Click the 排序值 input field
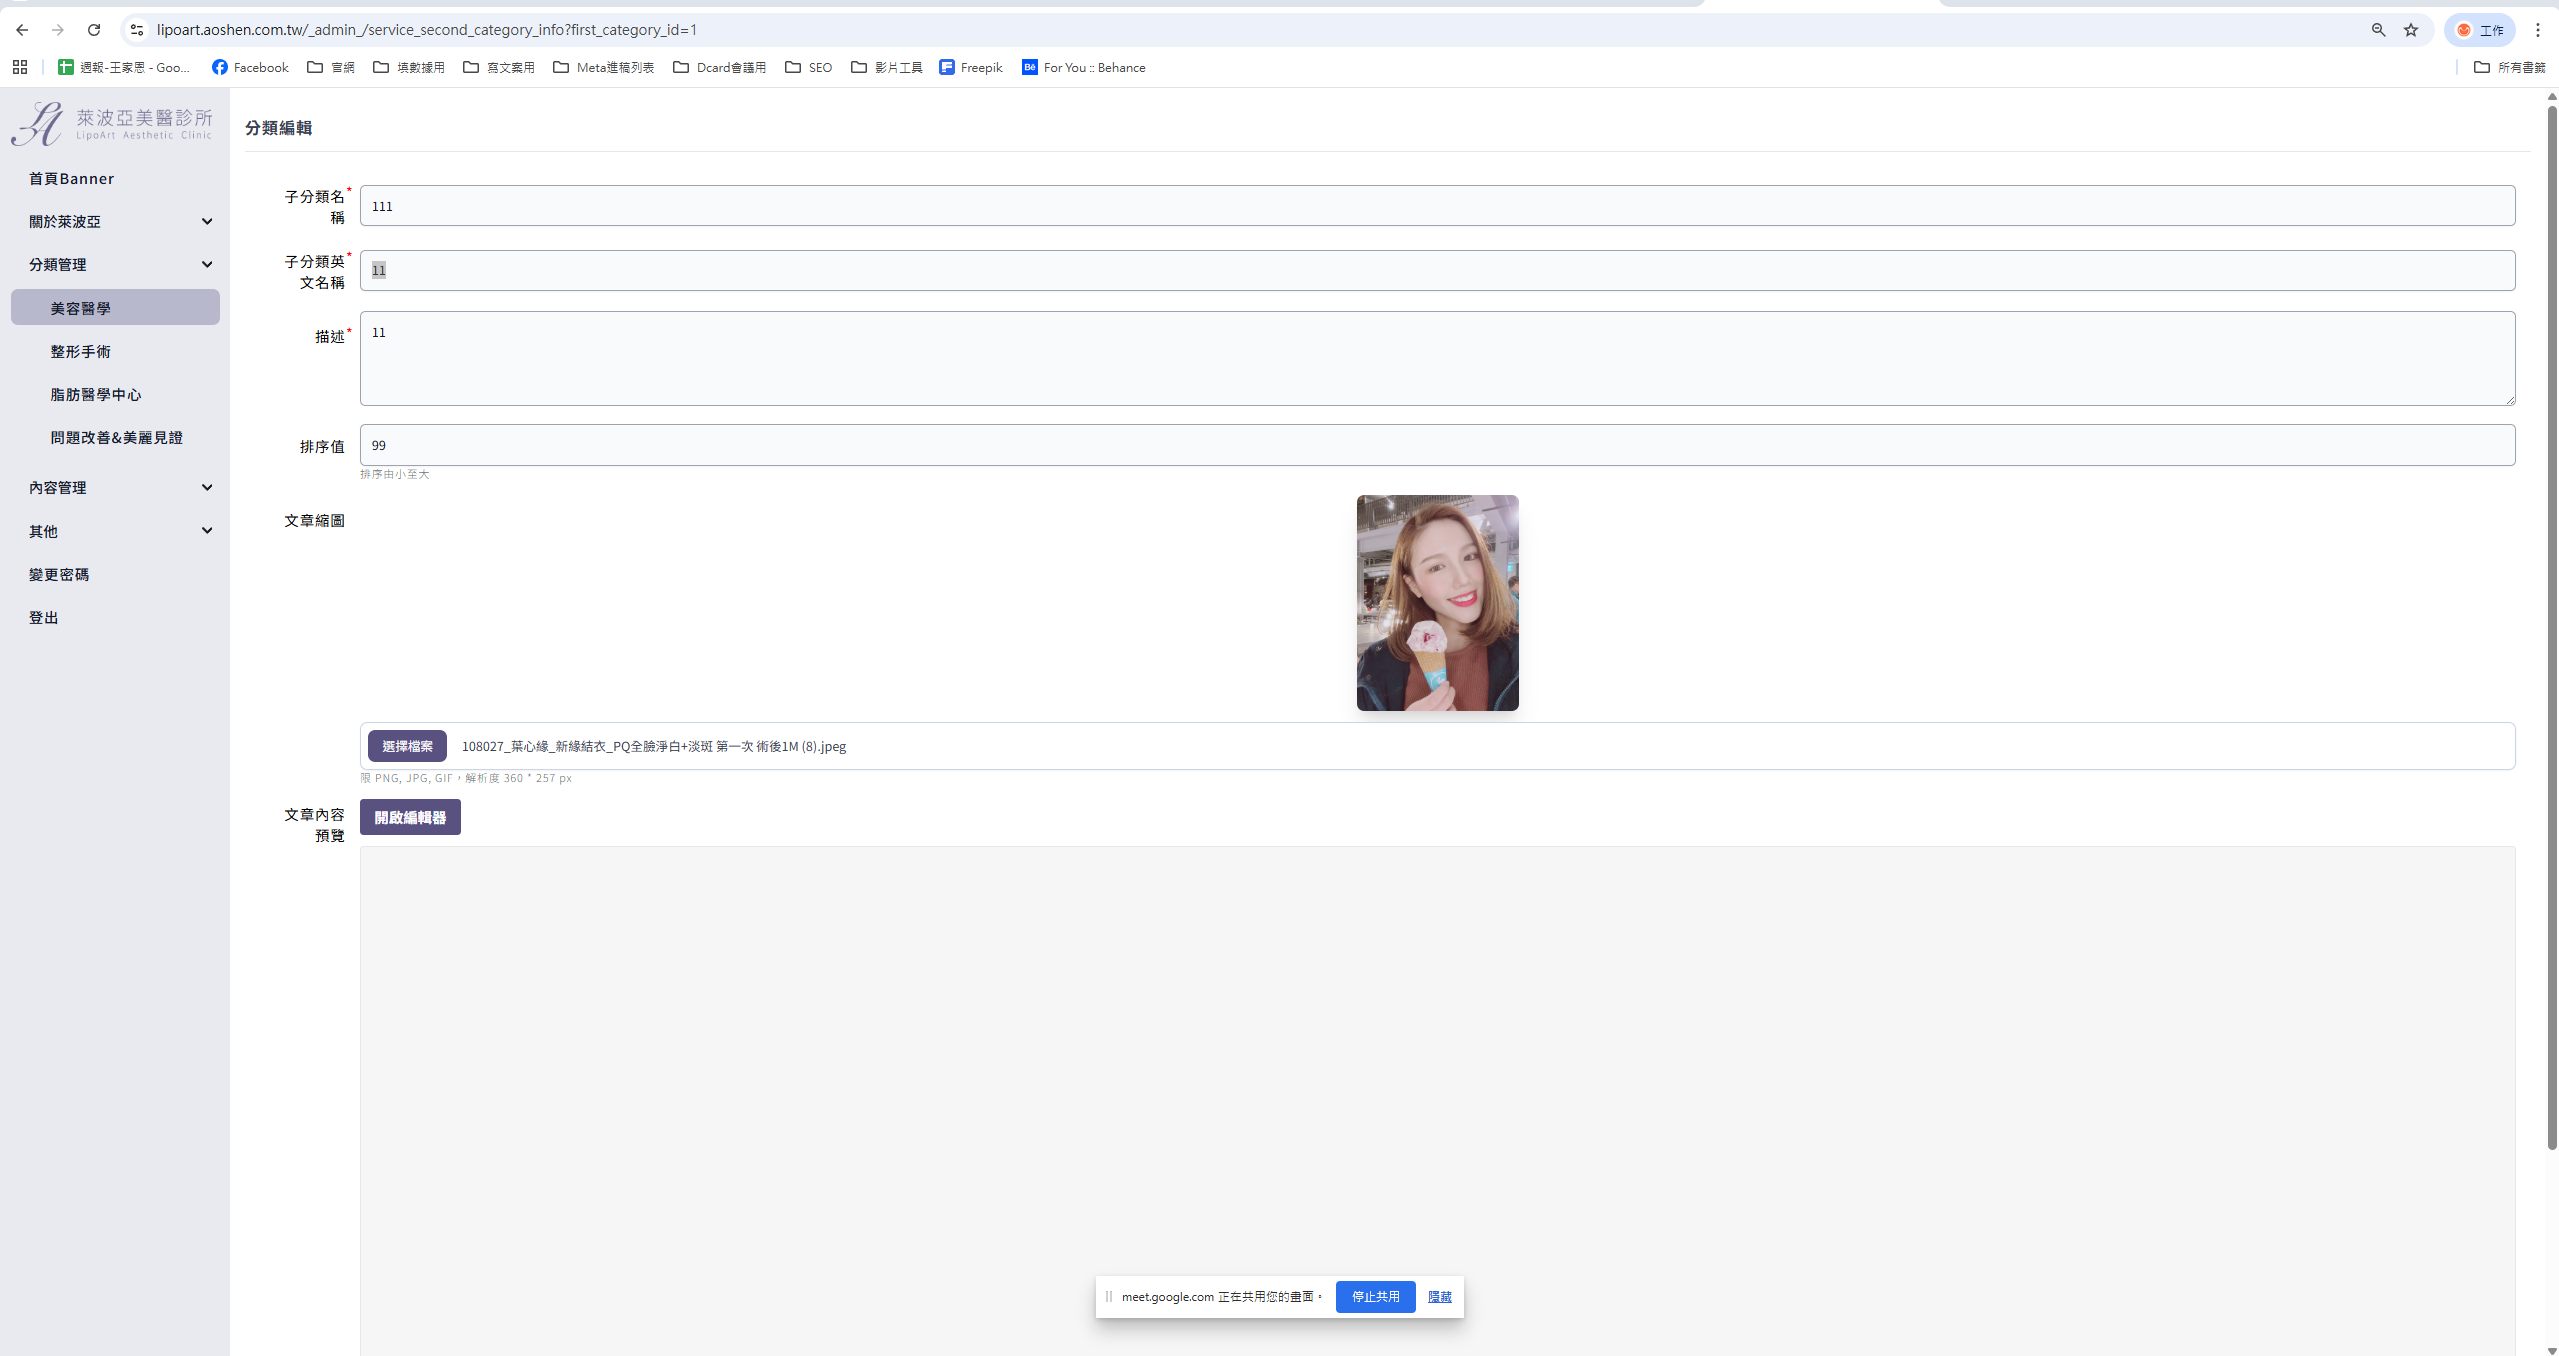2559x1356 pixels. [x=1436, y=445]
